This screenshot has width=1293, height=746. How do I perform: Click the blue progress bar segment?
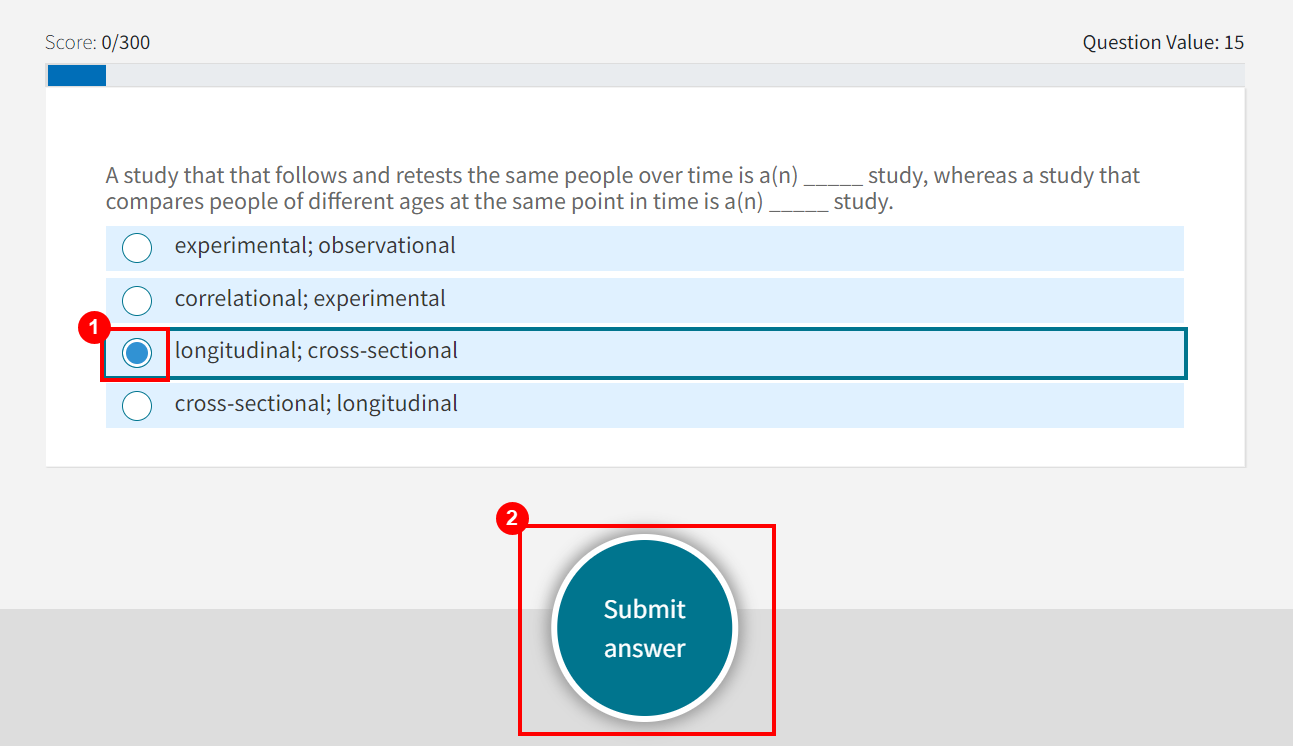coord(76,74)
